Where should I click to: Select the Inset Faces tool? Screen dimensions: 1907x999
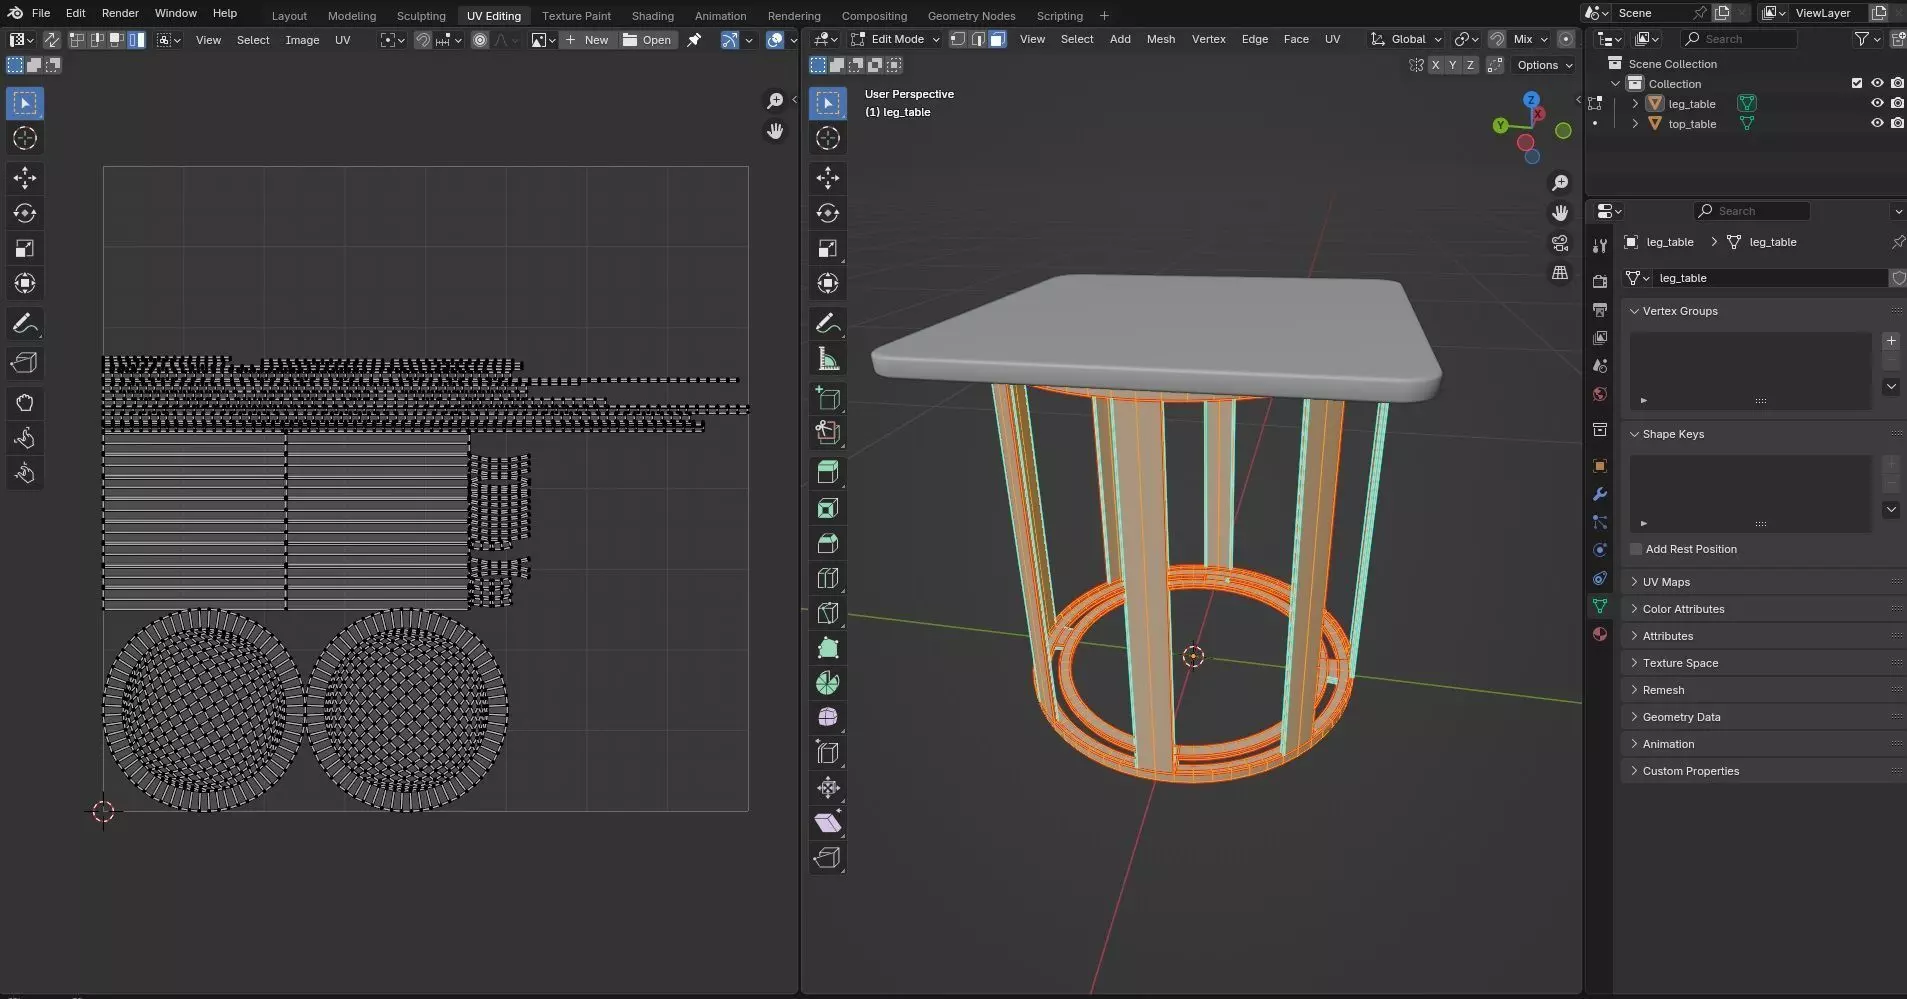(x=828, y=508)
